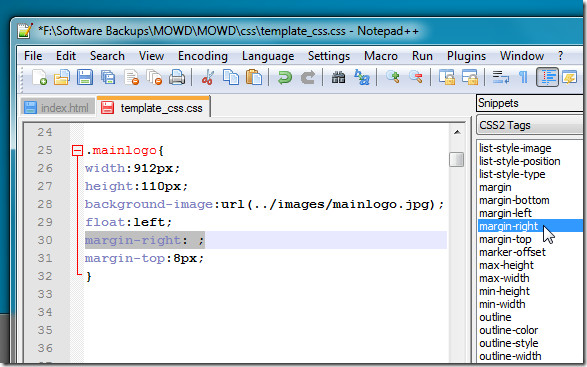Close all documents toolbar icon
This screenshot has width=587, height=367.
pos(154,78)
